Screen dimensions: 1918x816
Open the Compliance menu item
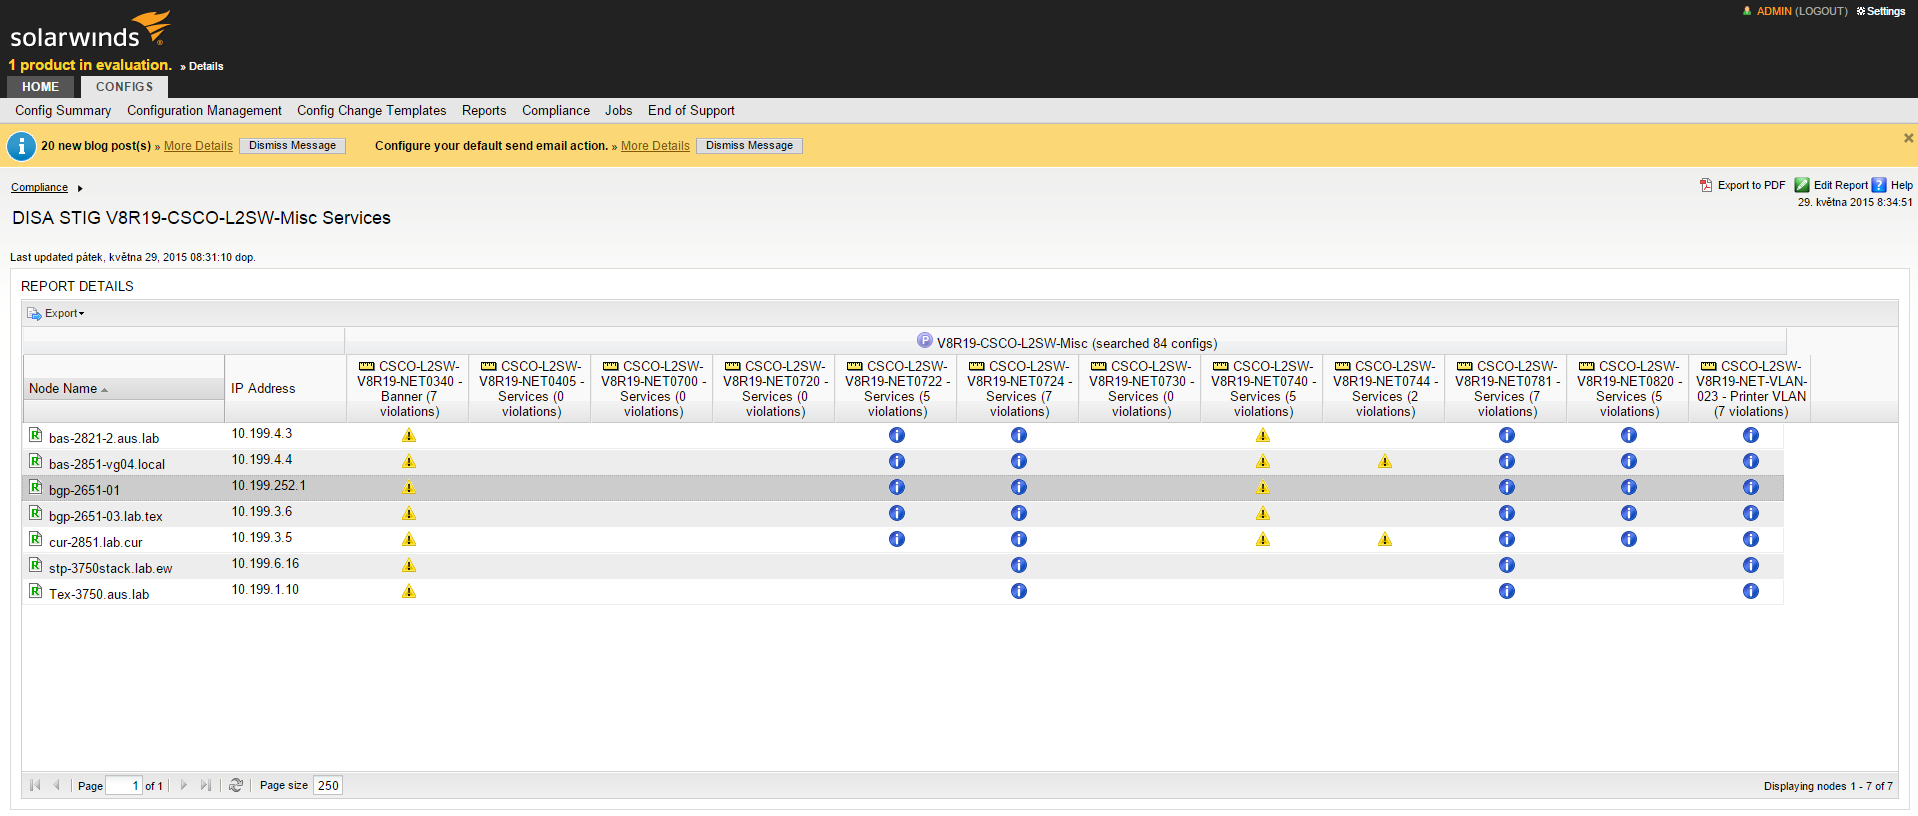click(x=556, y=111)
